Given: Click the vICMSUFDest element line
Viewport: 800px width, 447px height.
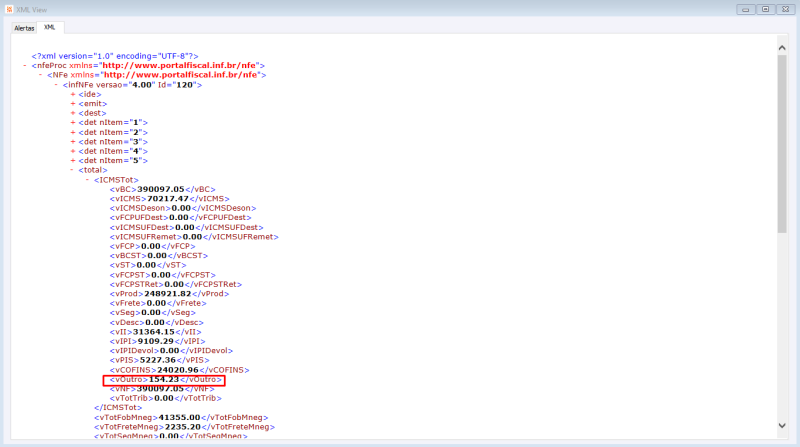Looking at the screenshot, I should 186,228.
